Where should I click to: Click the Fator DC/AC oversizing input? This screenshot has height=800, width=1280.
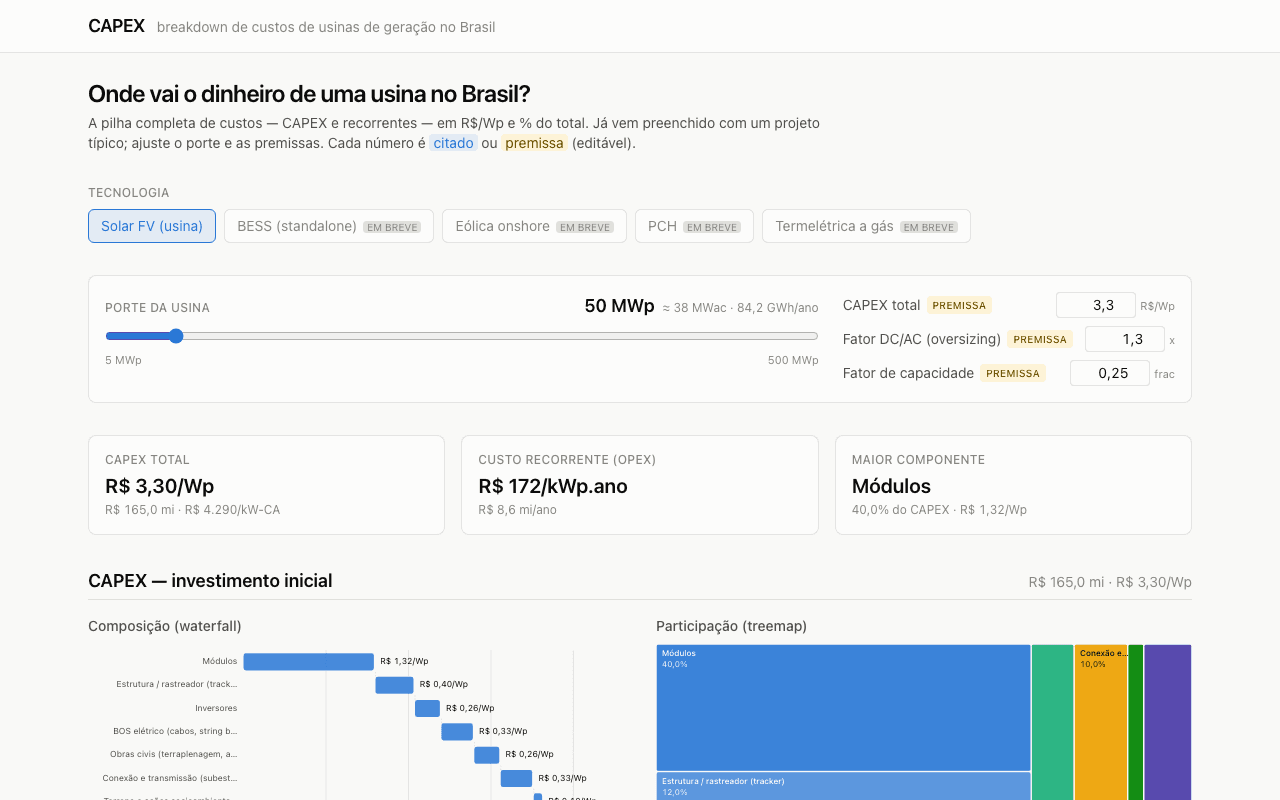click(1125, 339)
